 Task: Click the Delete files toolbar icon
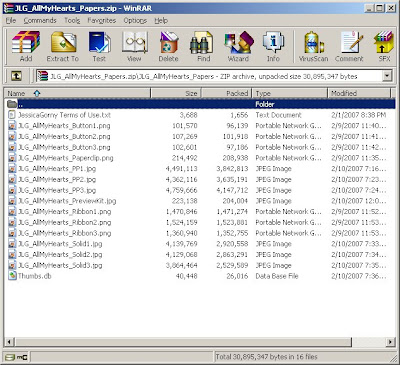coord(169,46)
